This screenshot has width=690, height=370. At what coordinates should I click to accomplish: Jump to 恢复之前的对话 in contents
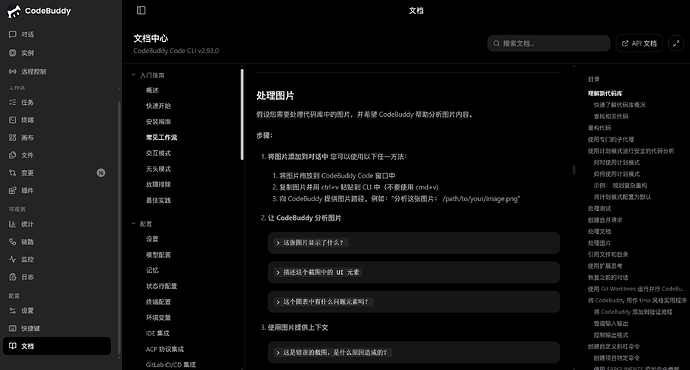coord(608,277)
